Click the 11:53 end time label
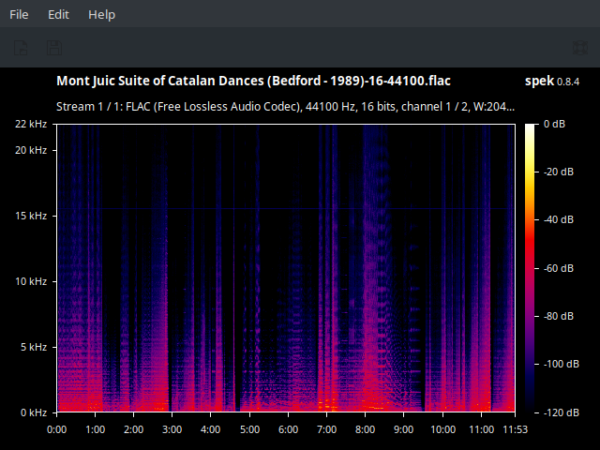 coord(515,429)
